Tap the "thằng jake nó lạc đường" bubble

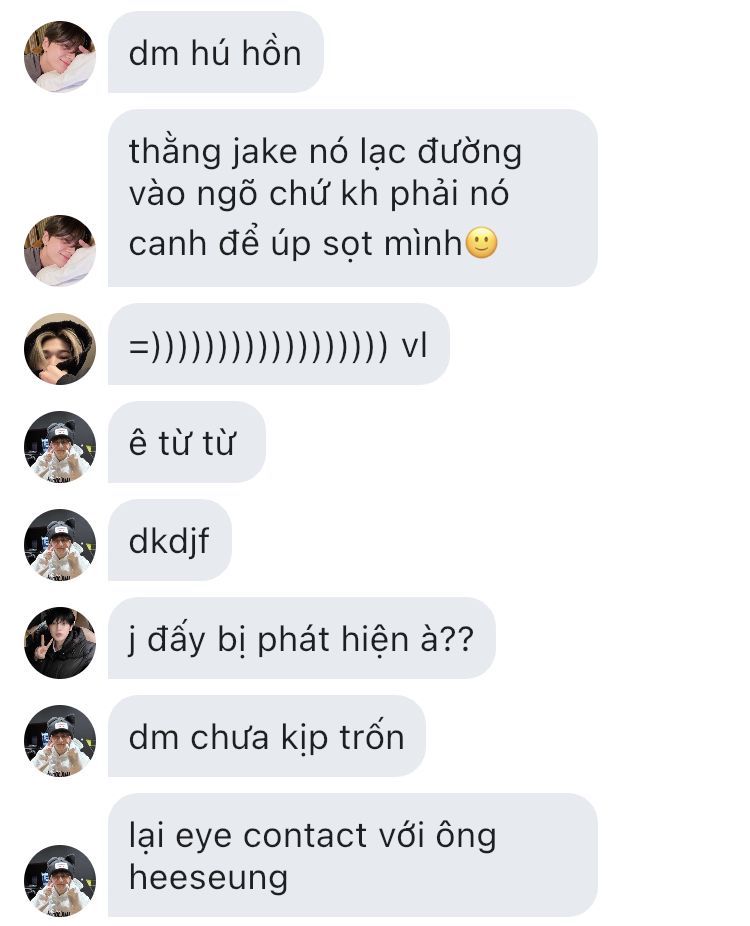click(x=353, y=198)
